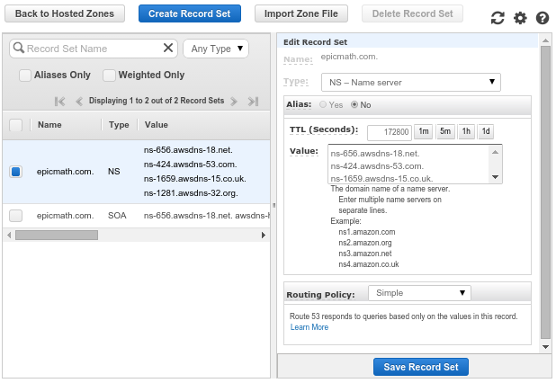
Task: Go to previous page of record sets
Action: [x=79, y=101]
